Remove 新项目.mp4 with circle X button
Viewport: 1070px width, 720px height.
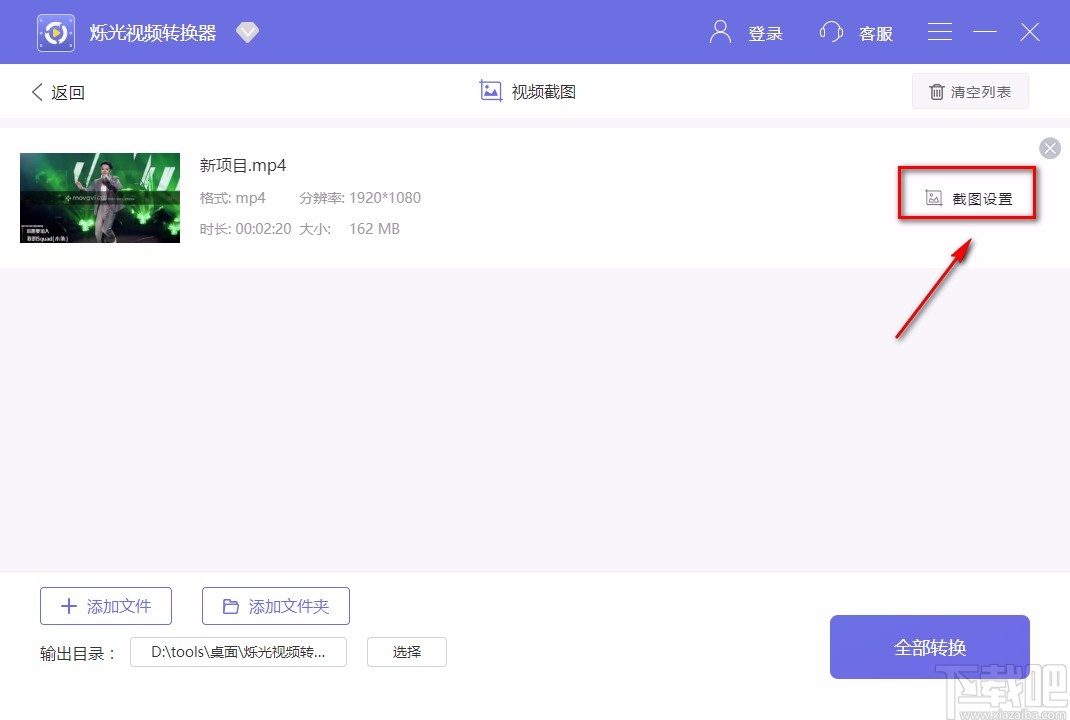(1050, 148)
